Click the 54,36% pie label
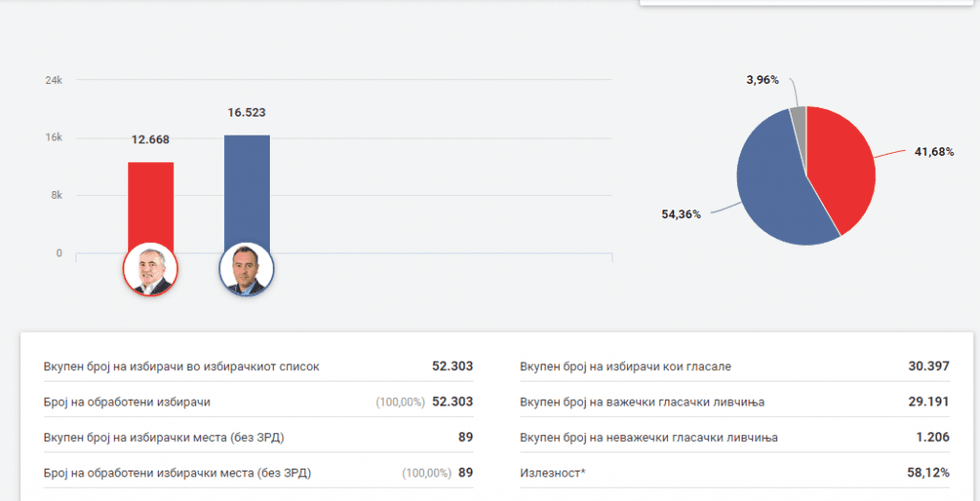The height and width of the screenshot is (501, 980). tap(681, 214)
